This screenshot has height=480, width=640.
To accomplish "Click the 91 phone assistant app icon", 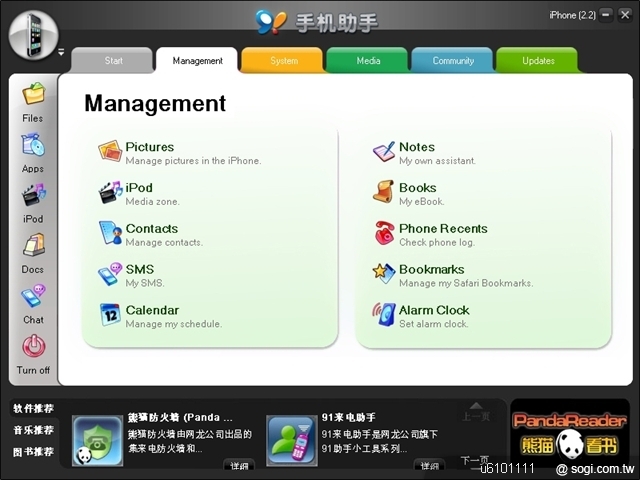I will click(291, 440).
